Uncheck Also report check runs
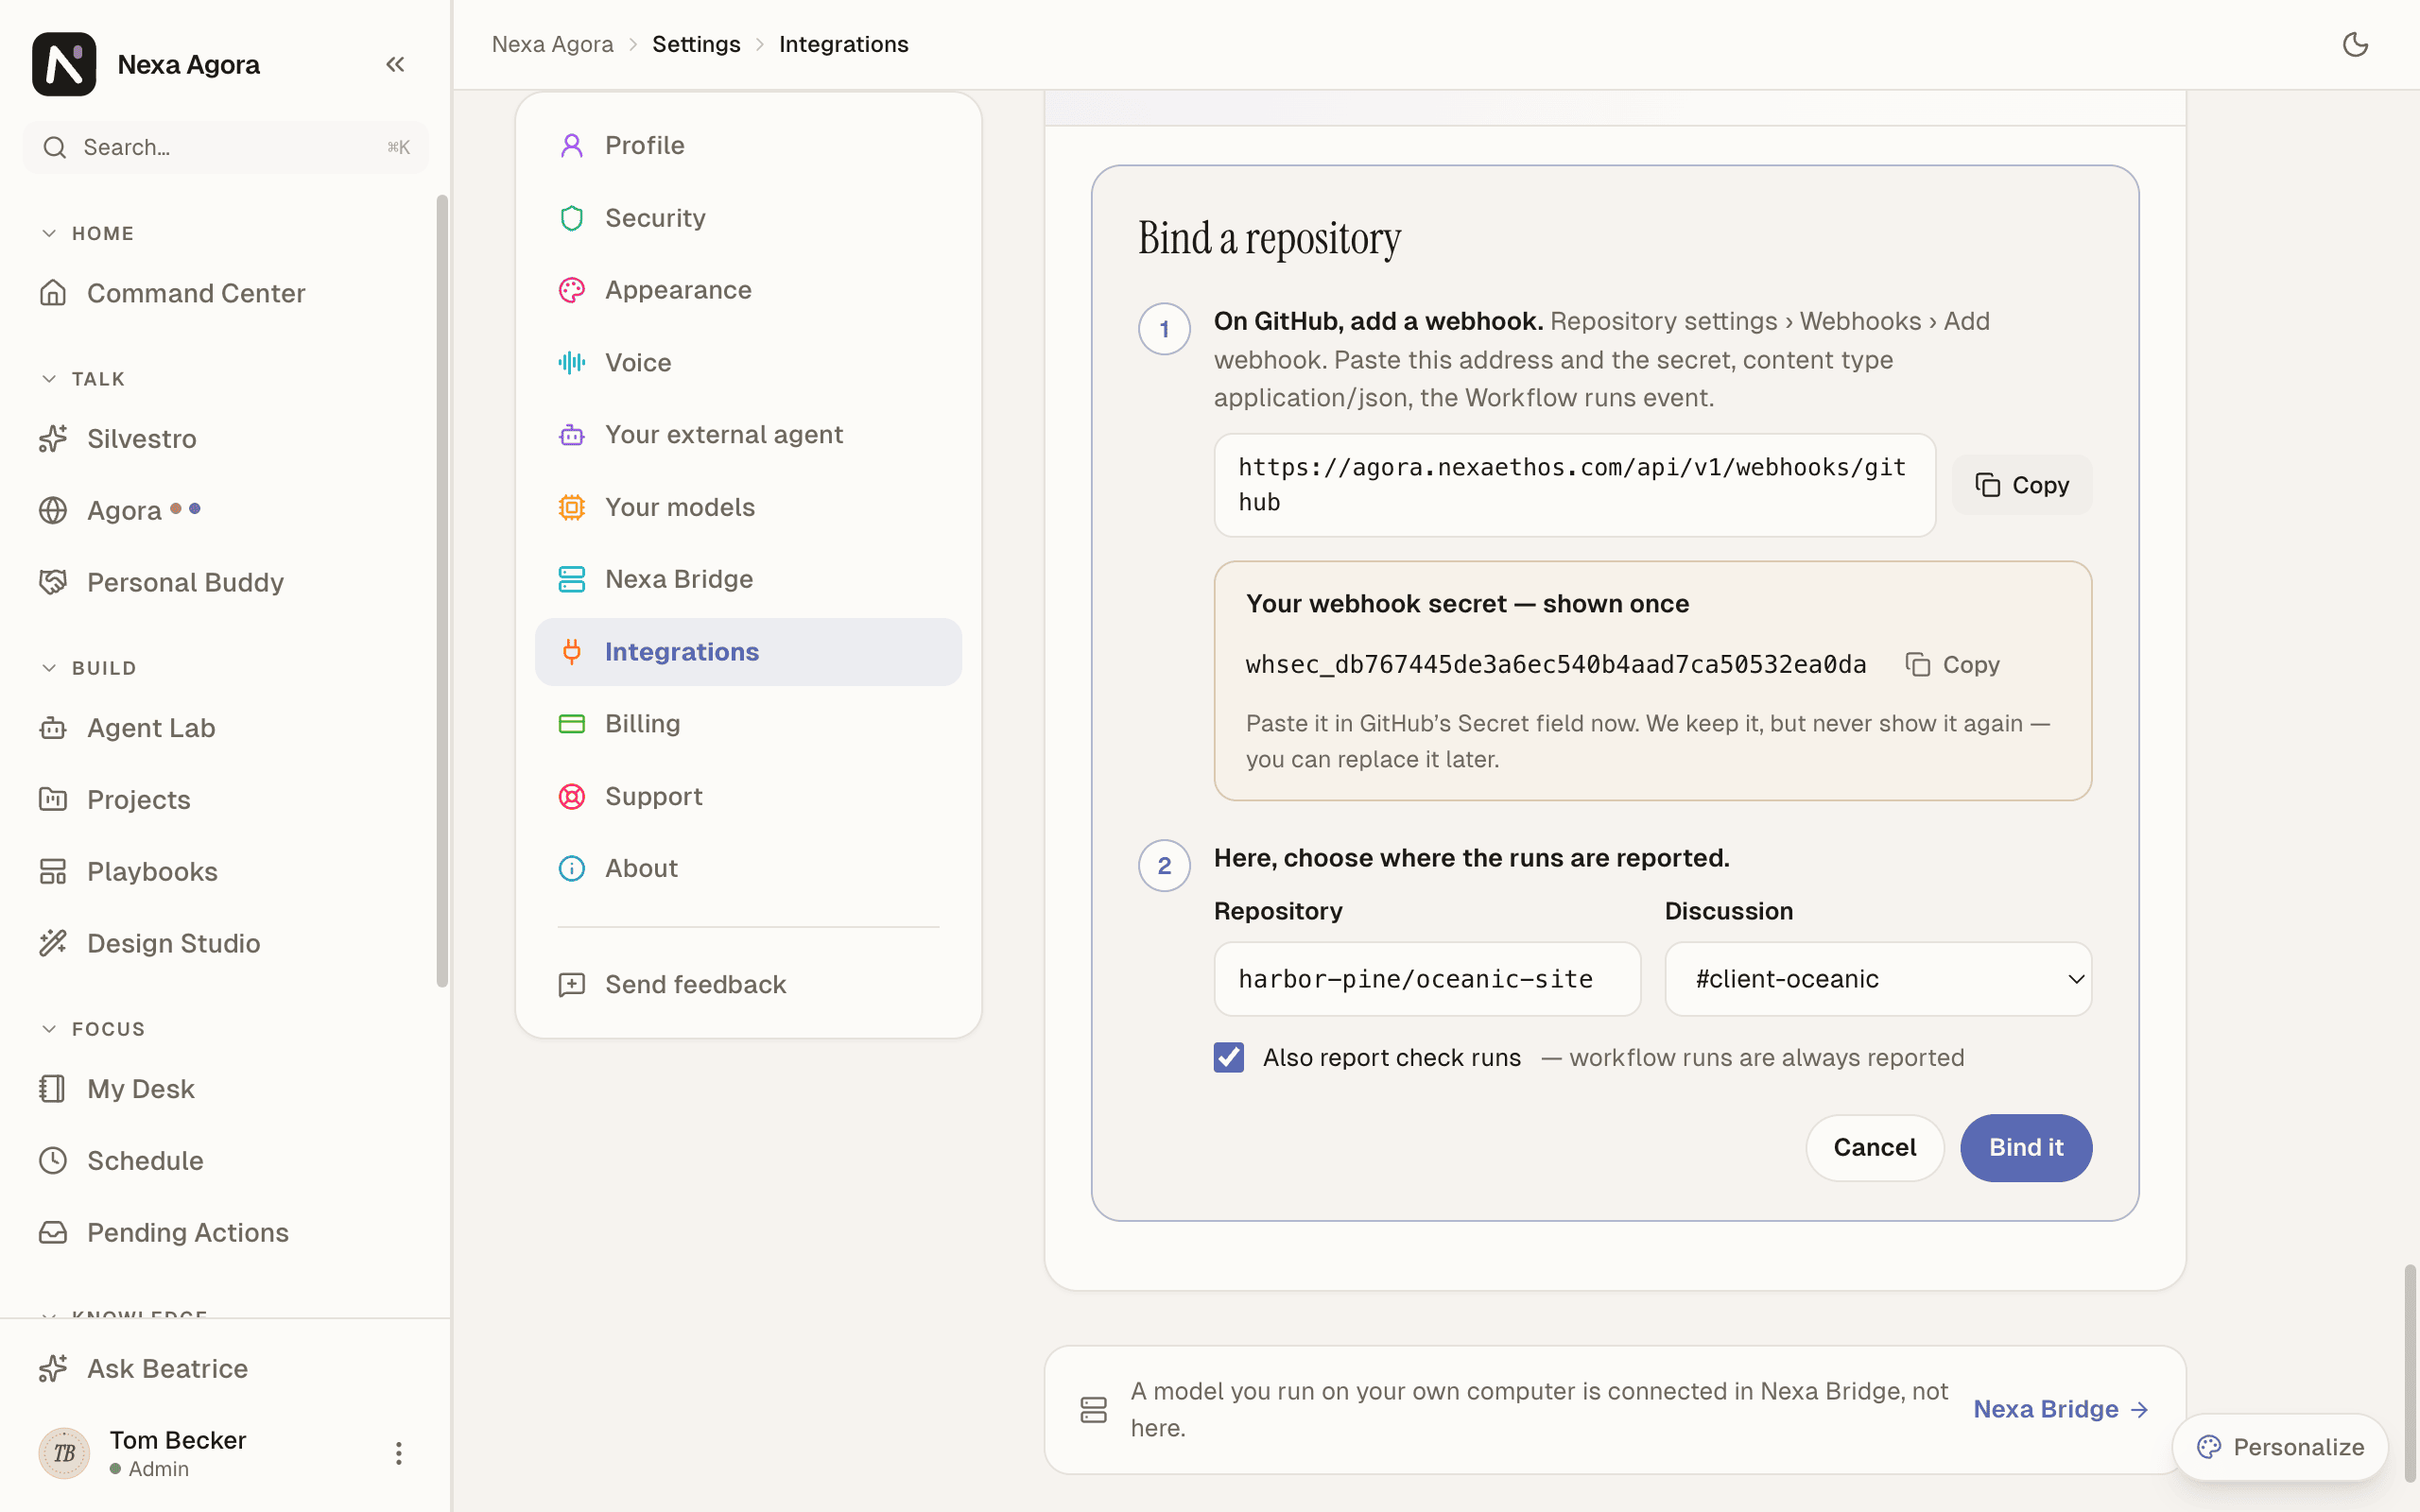This screenshot has height=1512, width=2420. 1229,1057
